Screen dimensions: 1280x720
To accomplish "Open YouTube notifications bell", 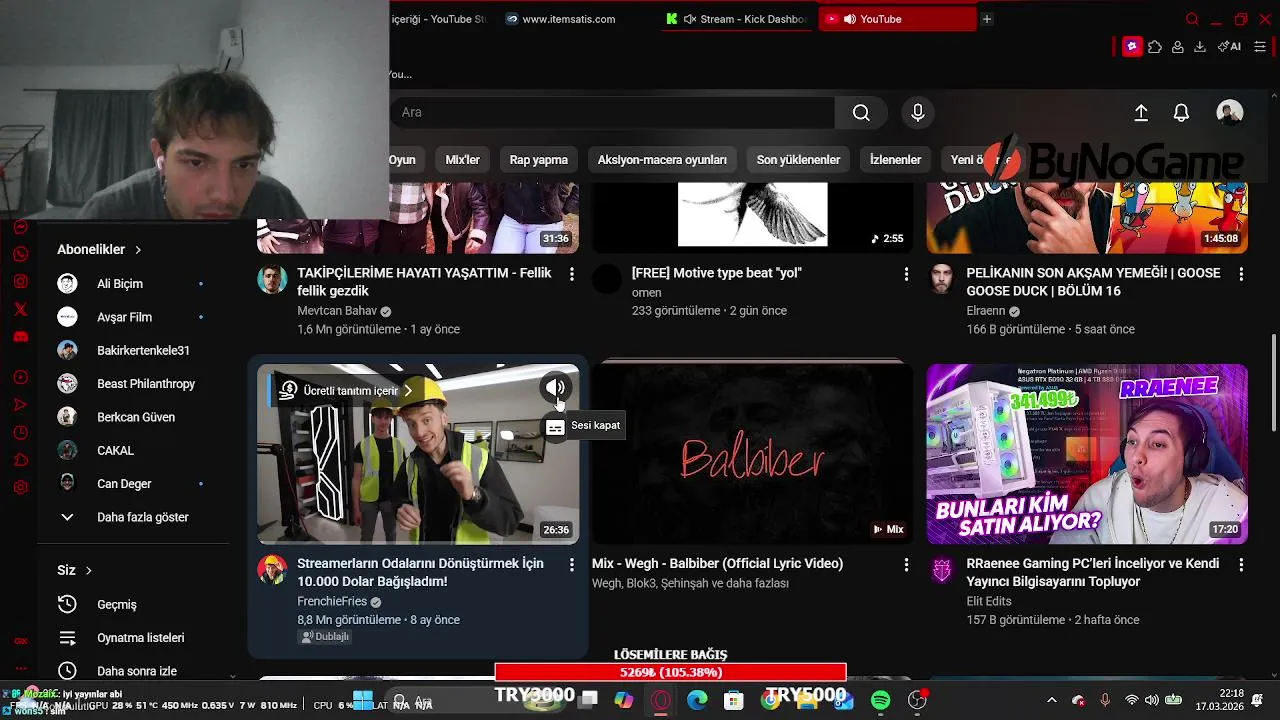I will tap(1181, 113).
